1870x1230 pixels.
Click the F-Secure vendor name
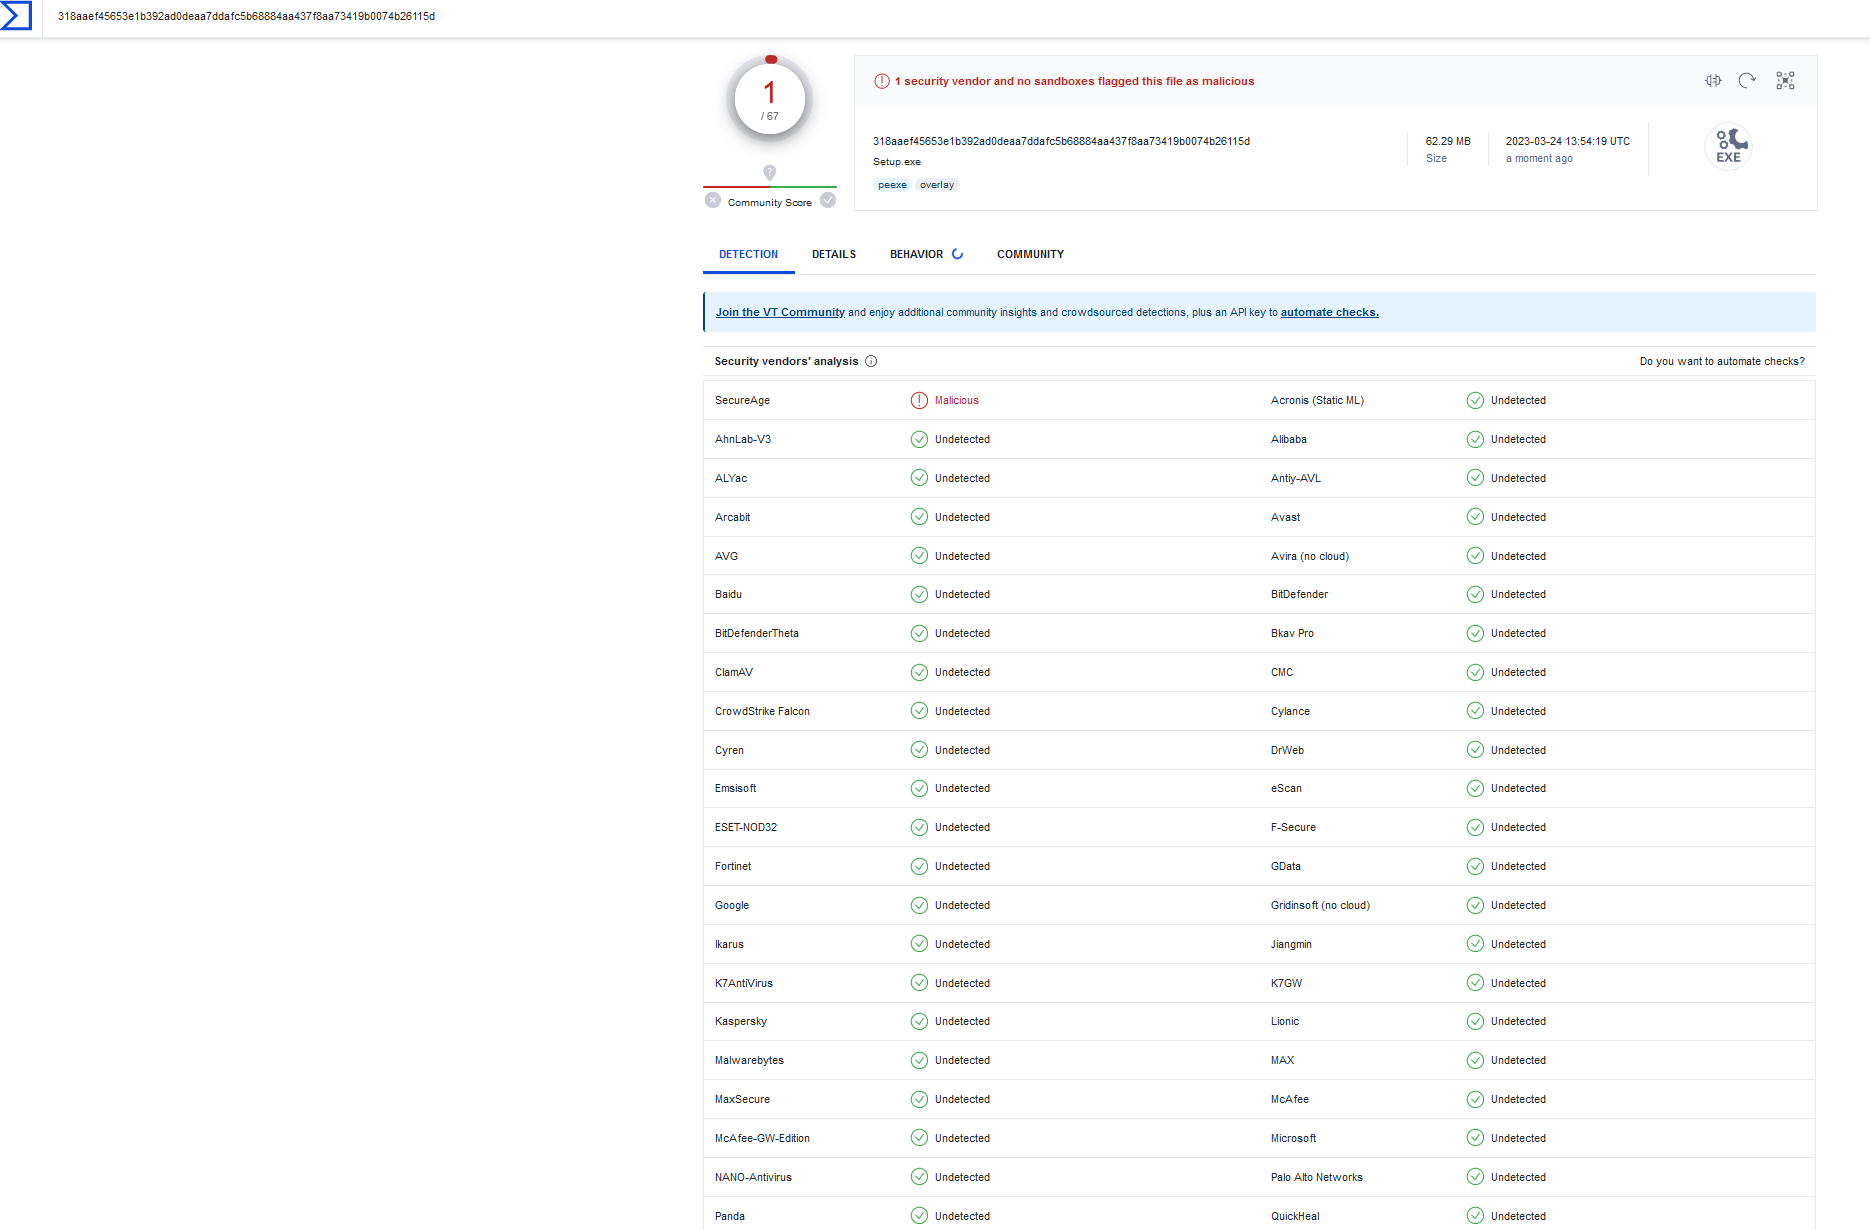click(x=1293, y=828)
